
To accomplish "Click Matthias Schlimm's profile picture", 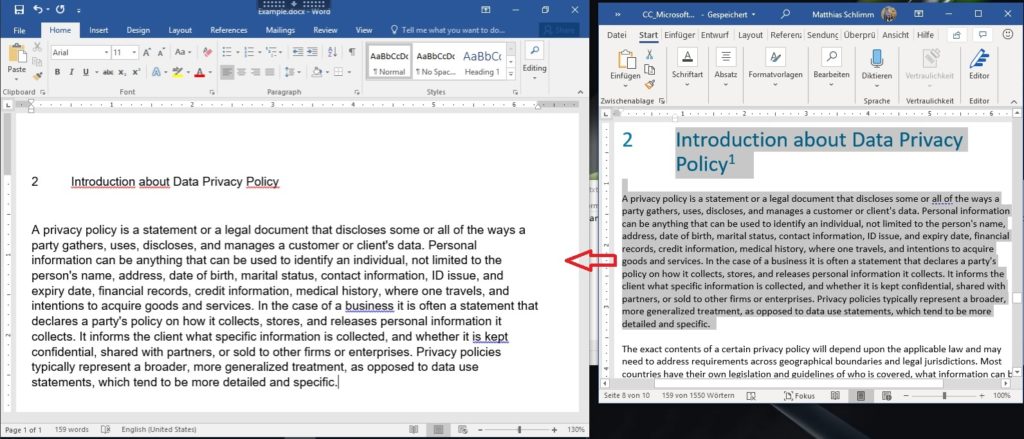I will click(888, 13).
